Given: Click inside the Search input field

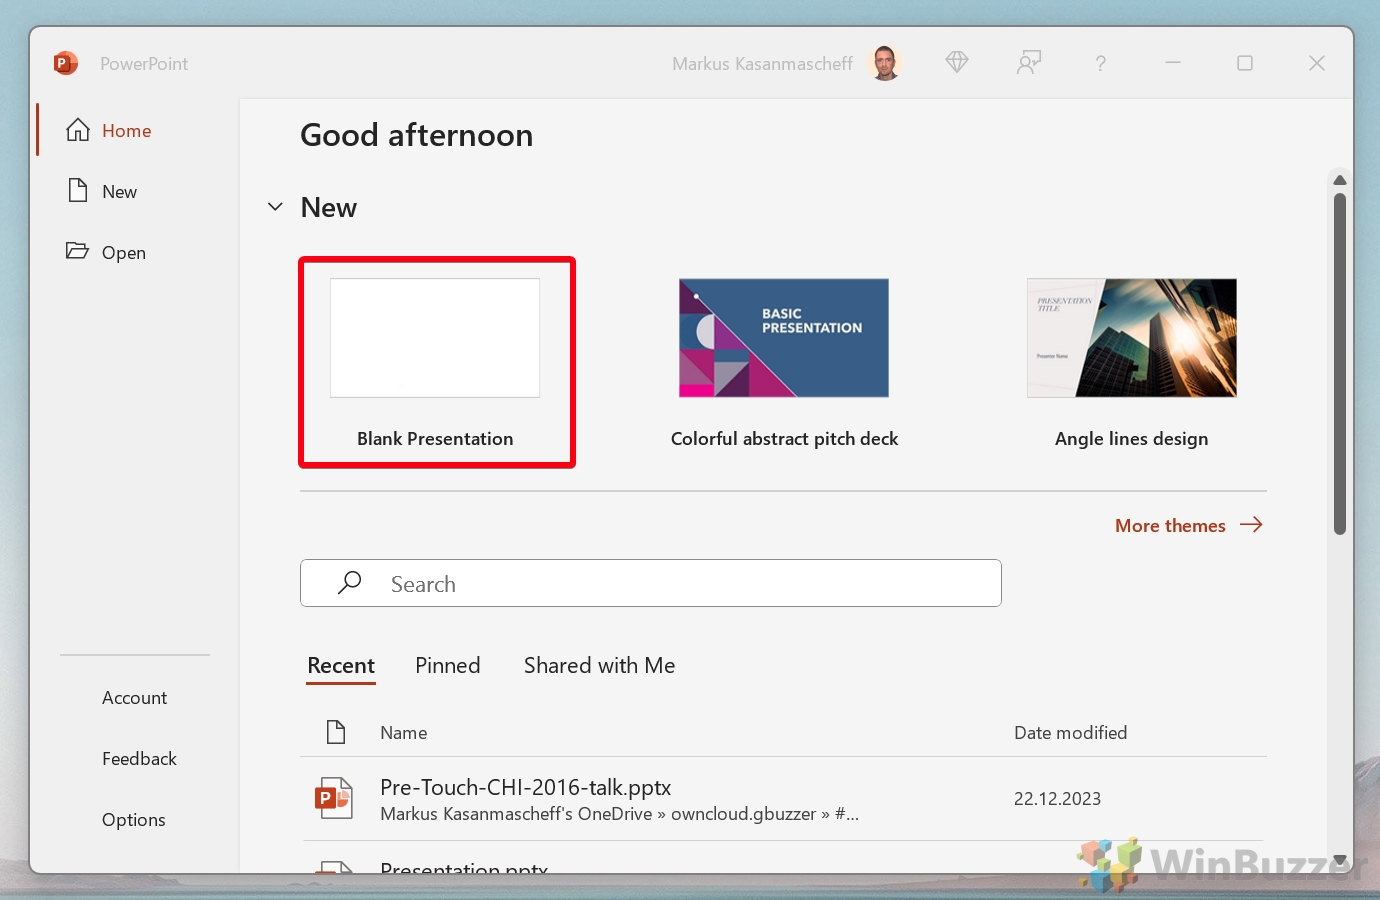Looking at the screenshot, I should click(651, 583).
